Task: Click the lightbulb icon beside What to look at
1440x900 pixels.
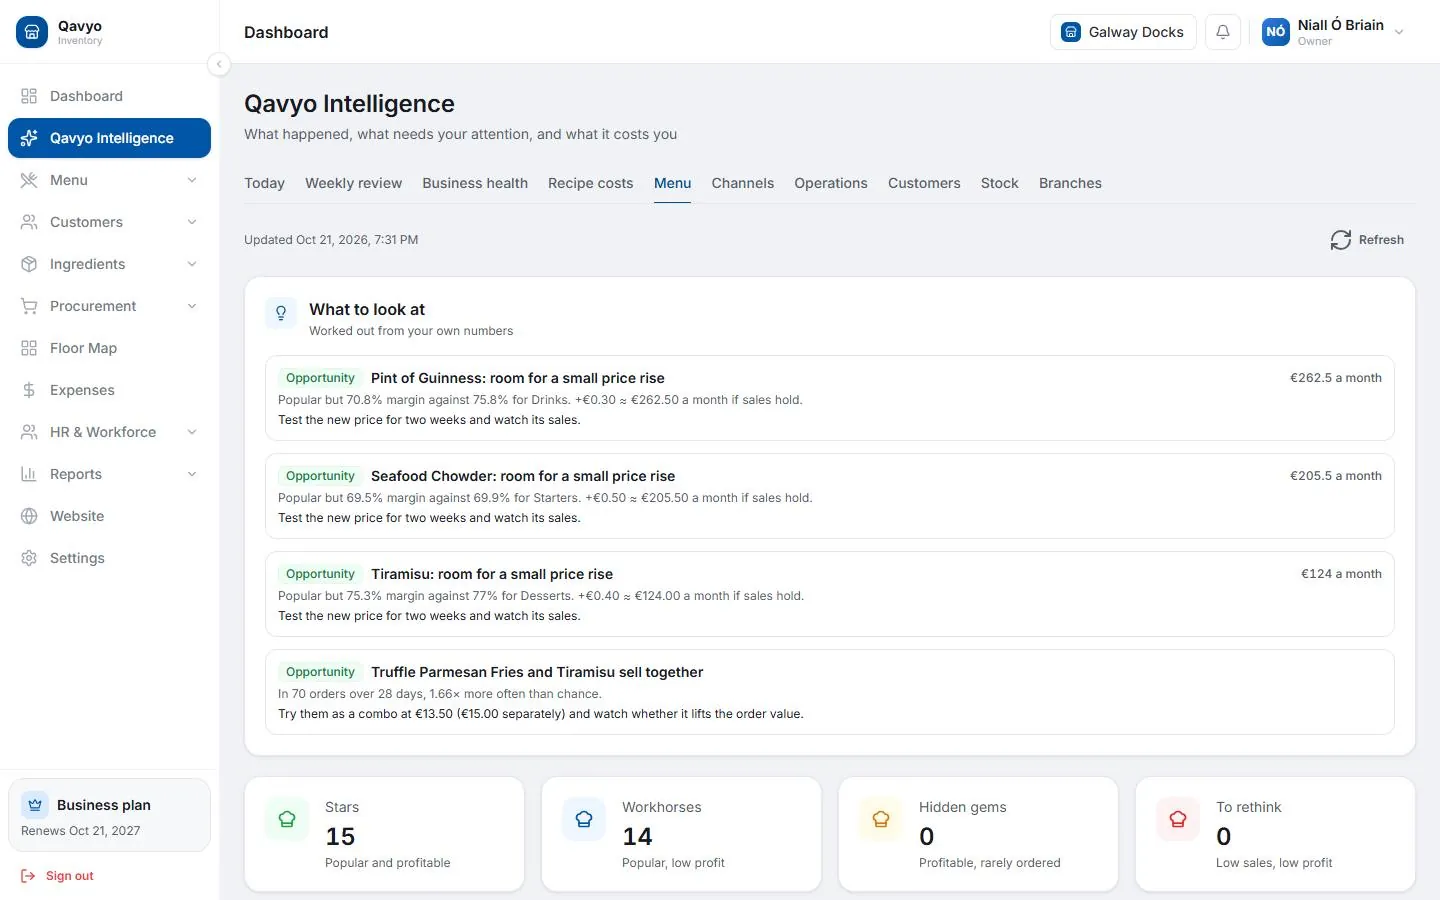Action: [281, 313]
